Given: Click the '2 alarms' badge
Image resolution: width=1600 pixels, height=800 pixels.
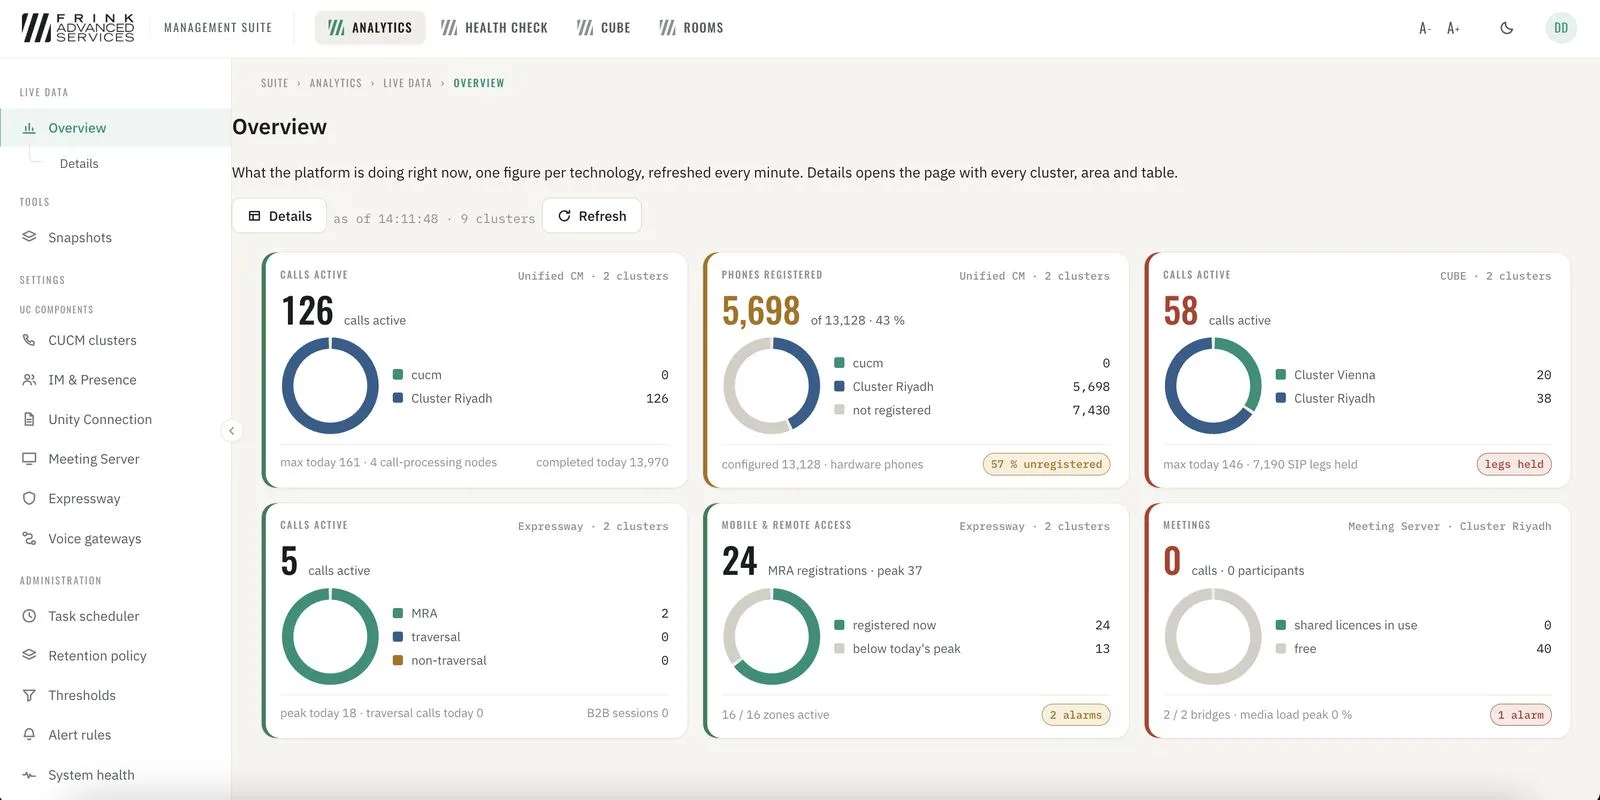Looking at the screenshot, I should point(1076,715).
